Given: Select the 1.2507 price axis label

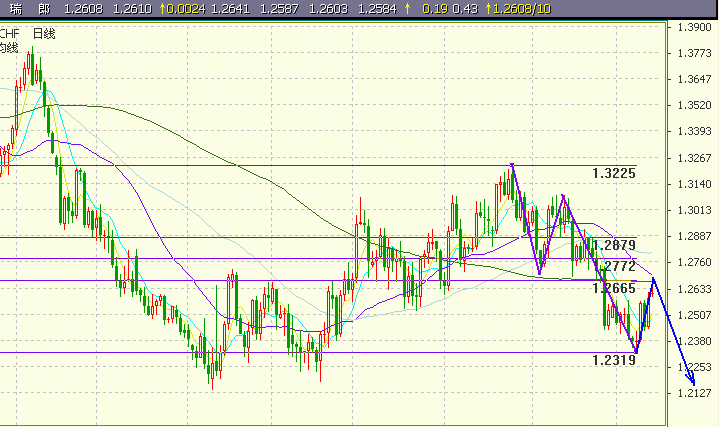Looking at the screenshot, I should point(694,315).
